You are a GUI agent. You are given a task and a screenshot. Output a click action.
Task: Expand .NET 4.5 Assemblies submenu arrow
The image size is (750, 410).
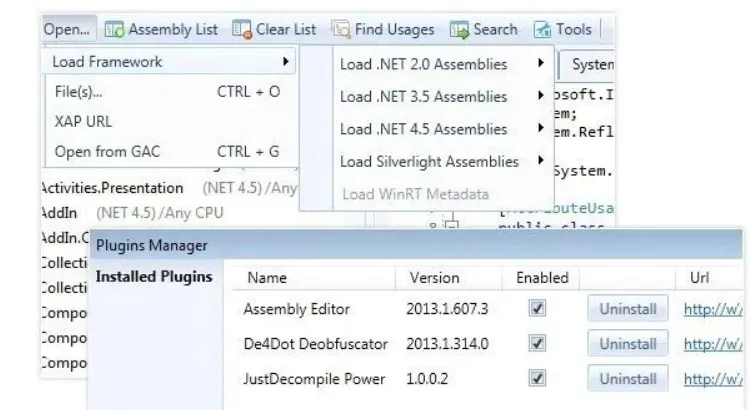(x=540, y=128)
